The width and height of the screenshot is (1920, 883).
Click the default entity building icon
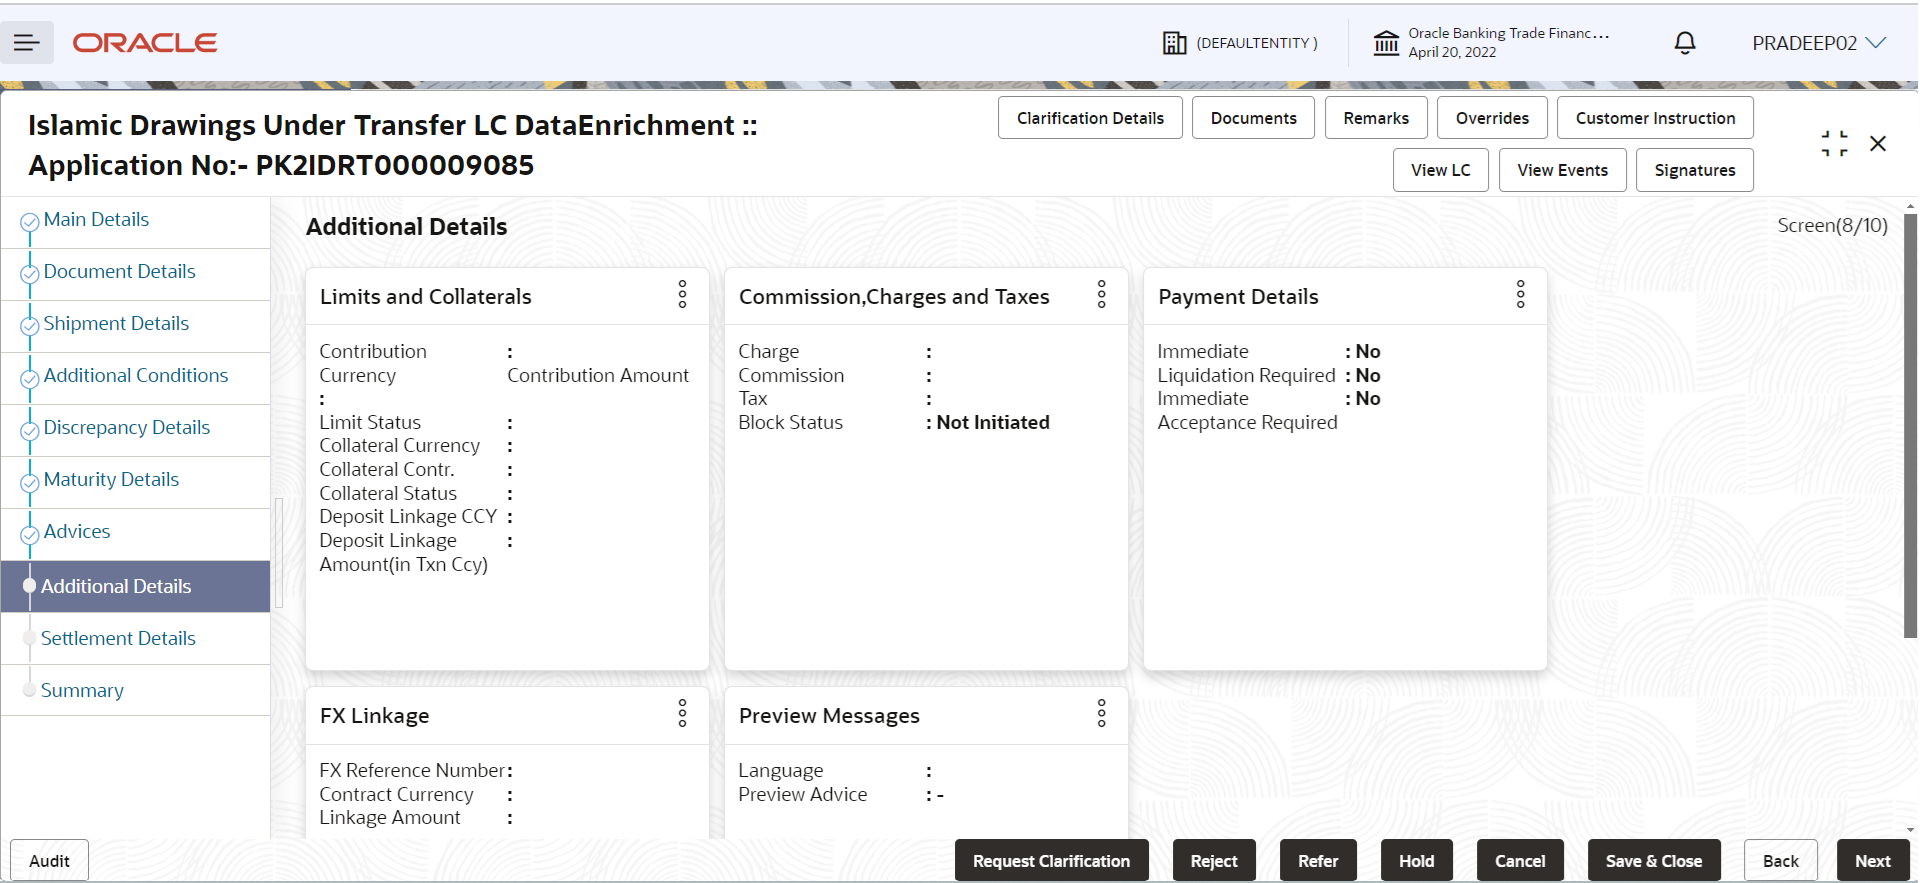(1175, 43)
